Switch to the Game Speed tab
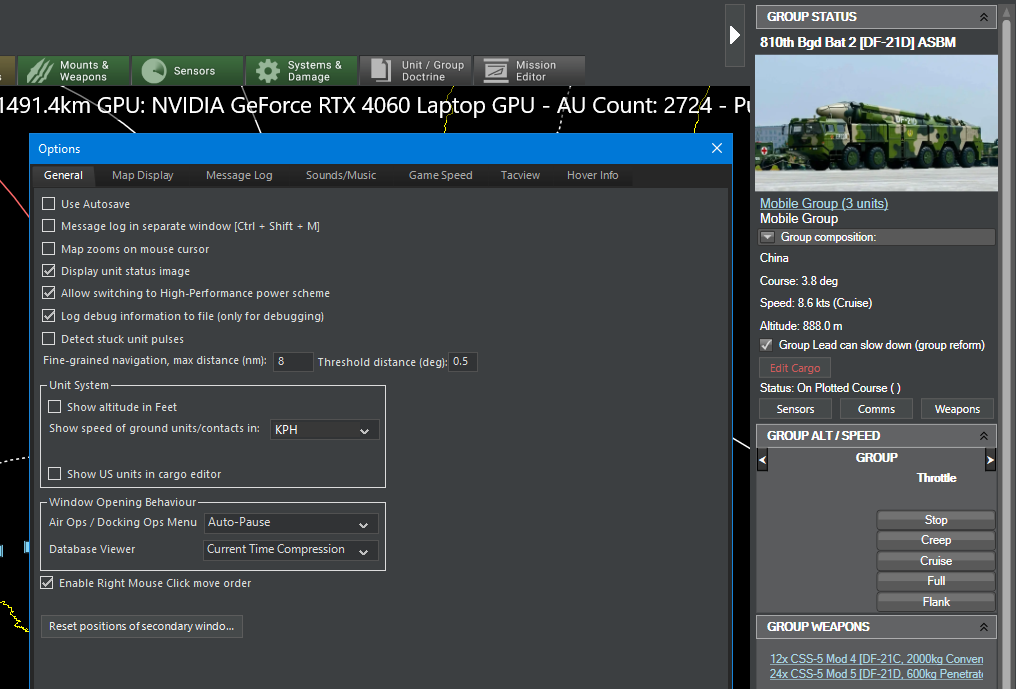 [x=441, y=176]
